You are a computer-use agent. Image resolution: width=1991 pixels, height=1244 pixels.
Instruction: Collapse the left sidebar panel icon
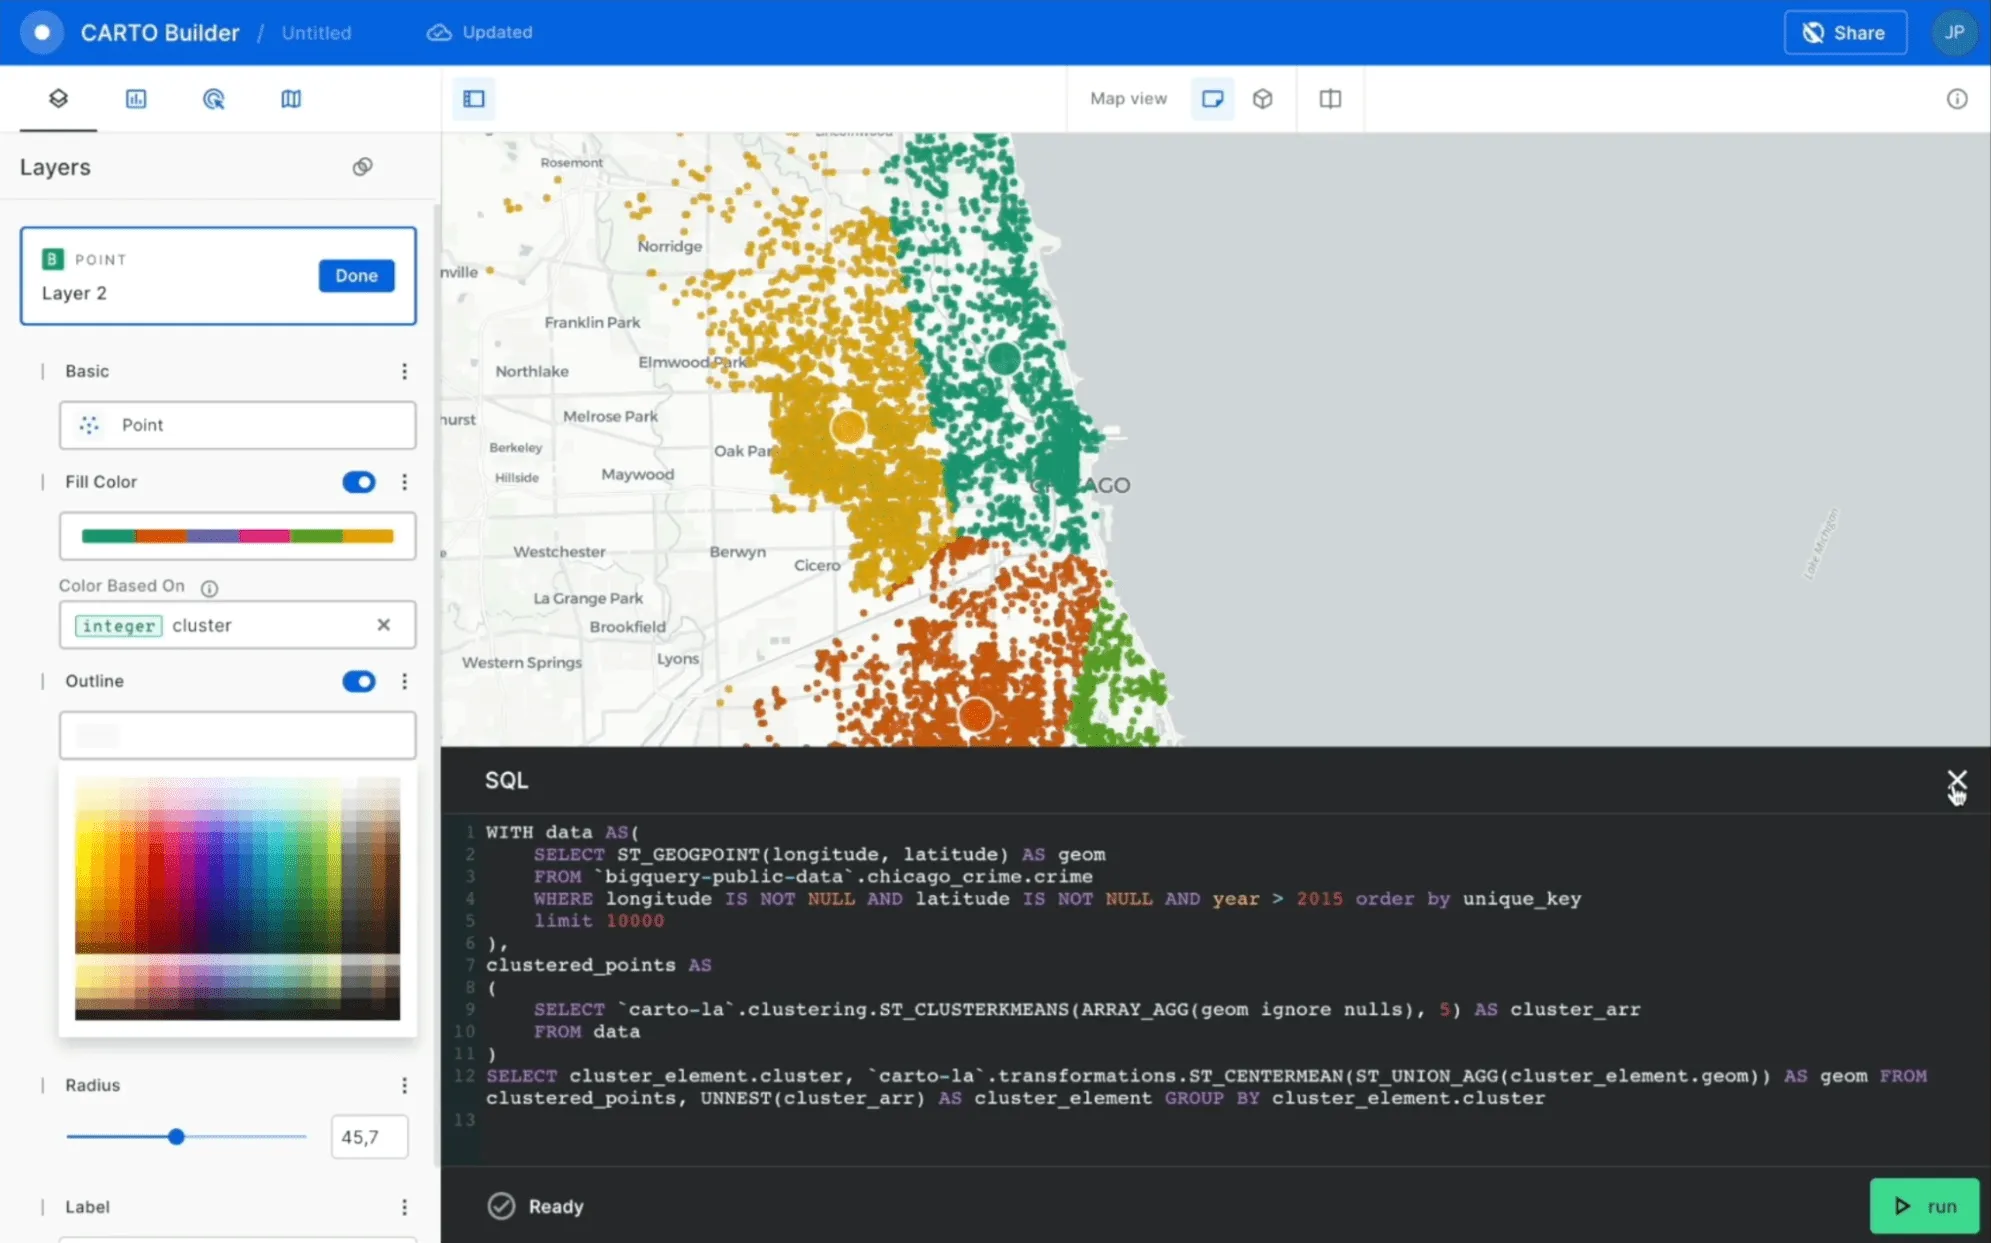coord(472,98)
